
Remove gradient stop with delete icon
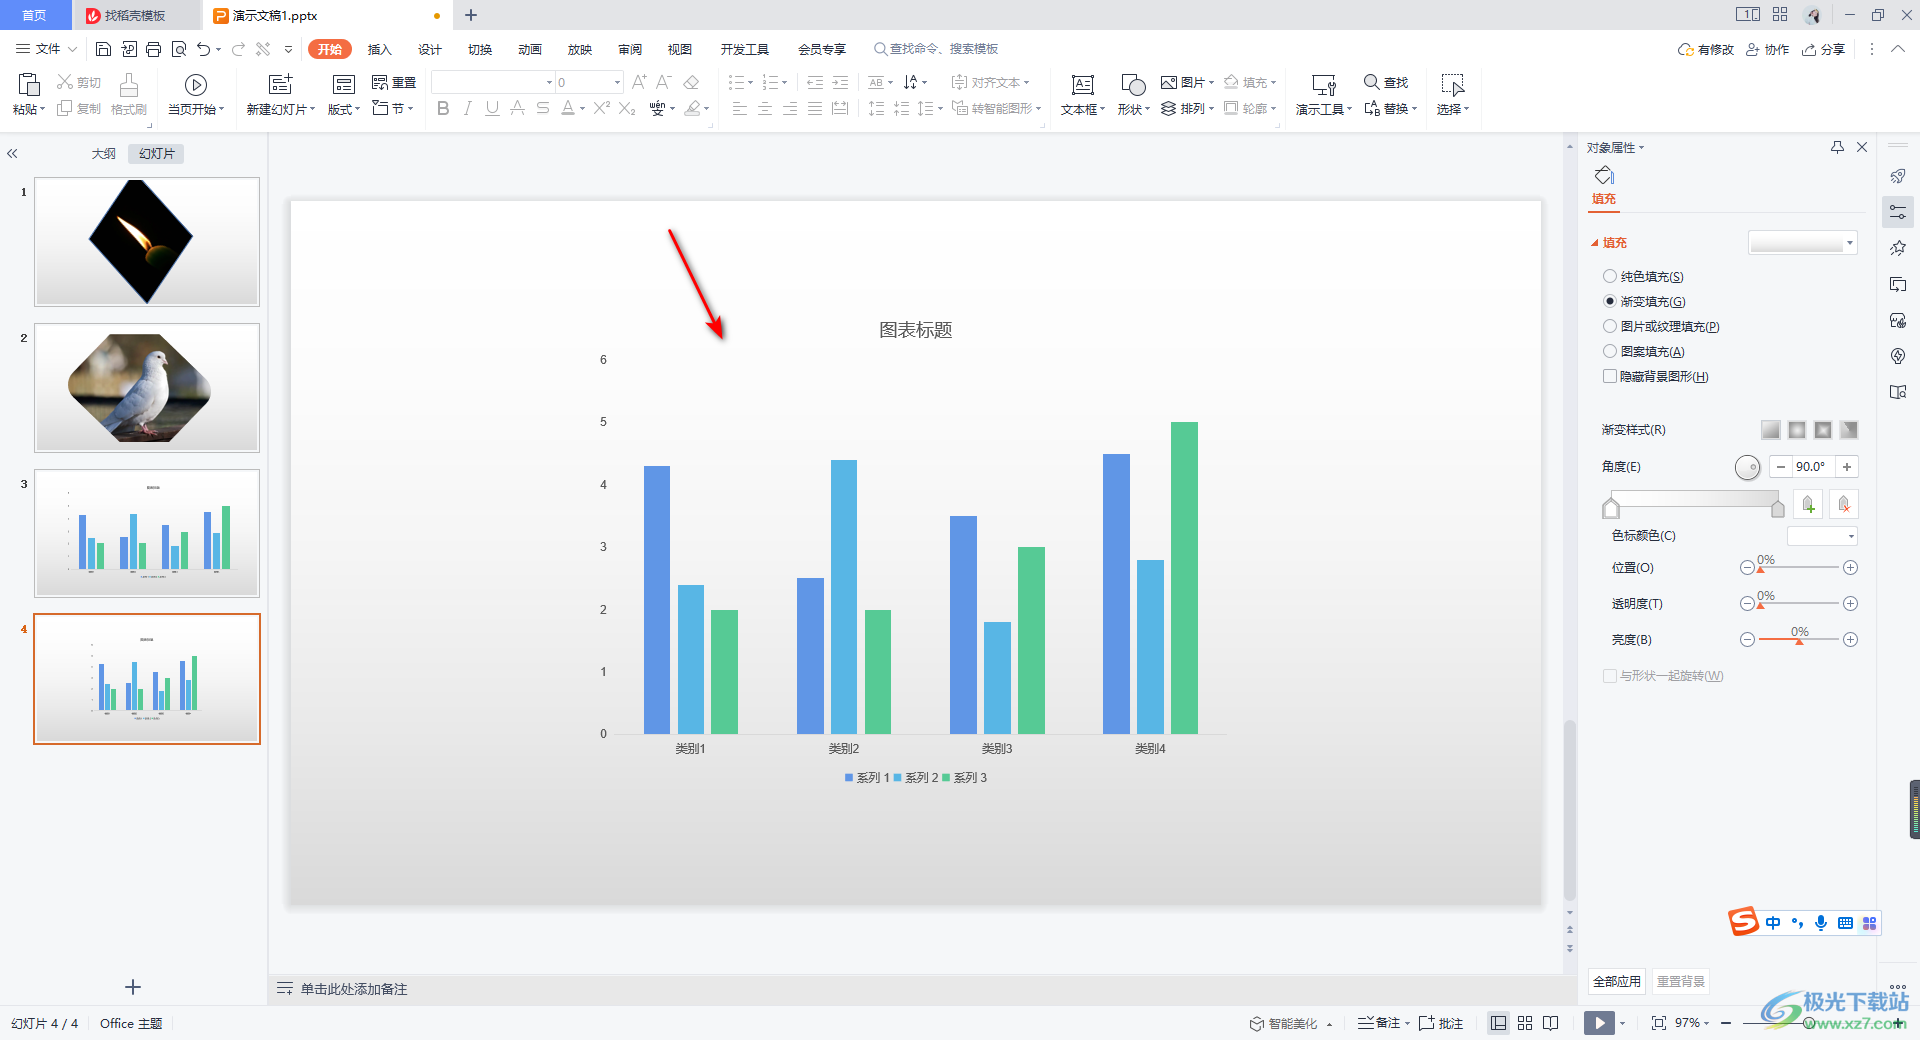1844,505
